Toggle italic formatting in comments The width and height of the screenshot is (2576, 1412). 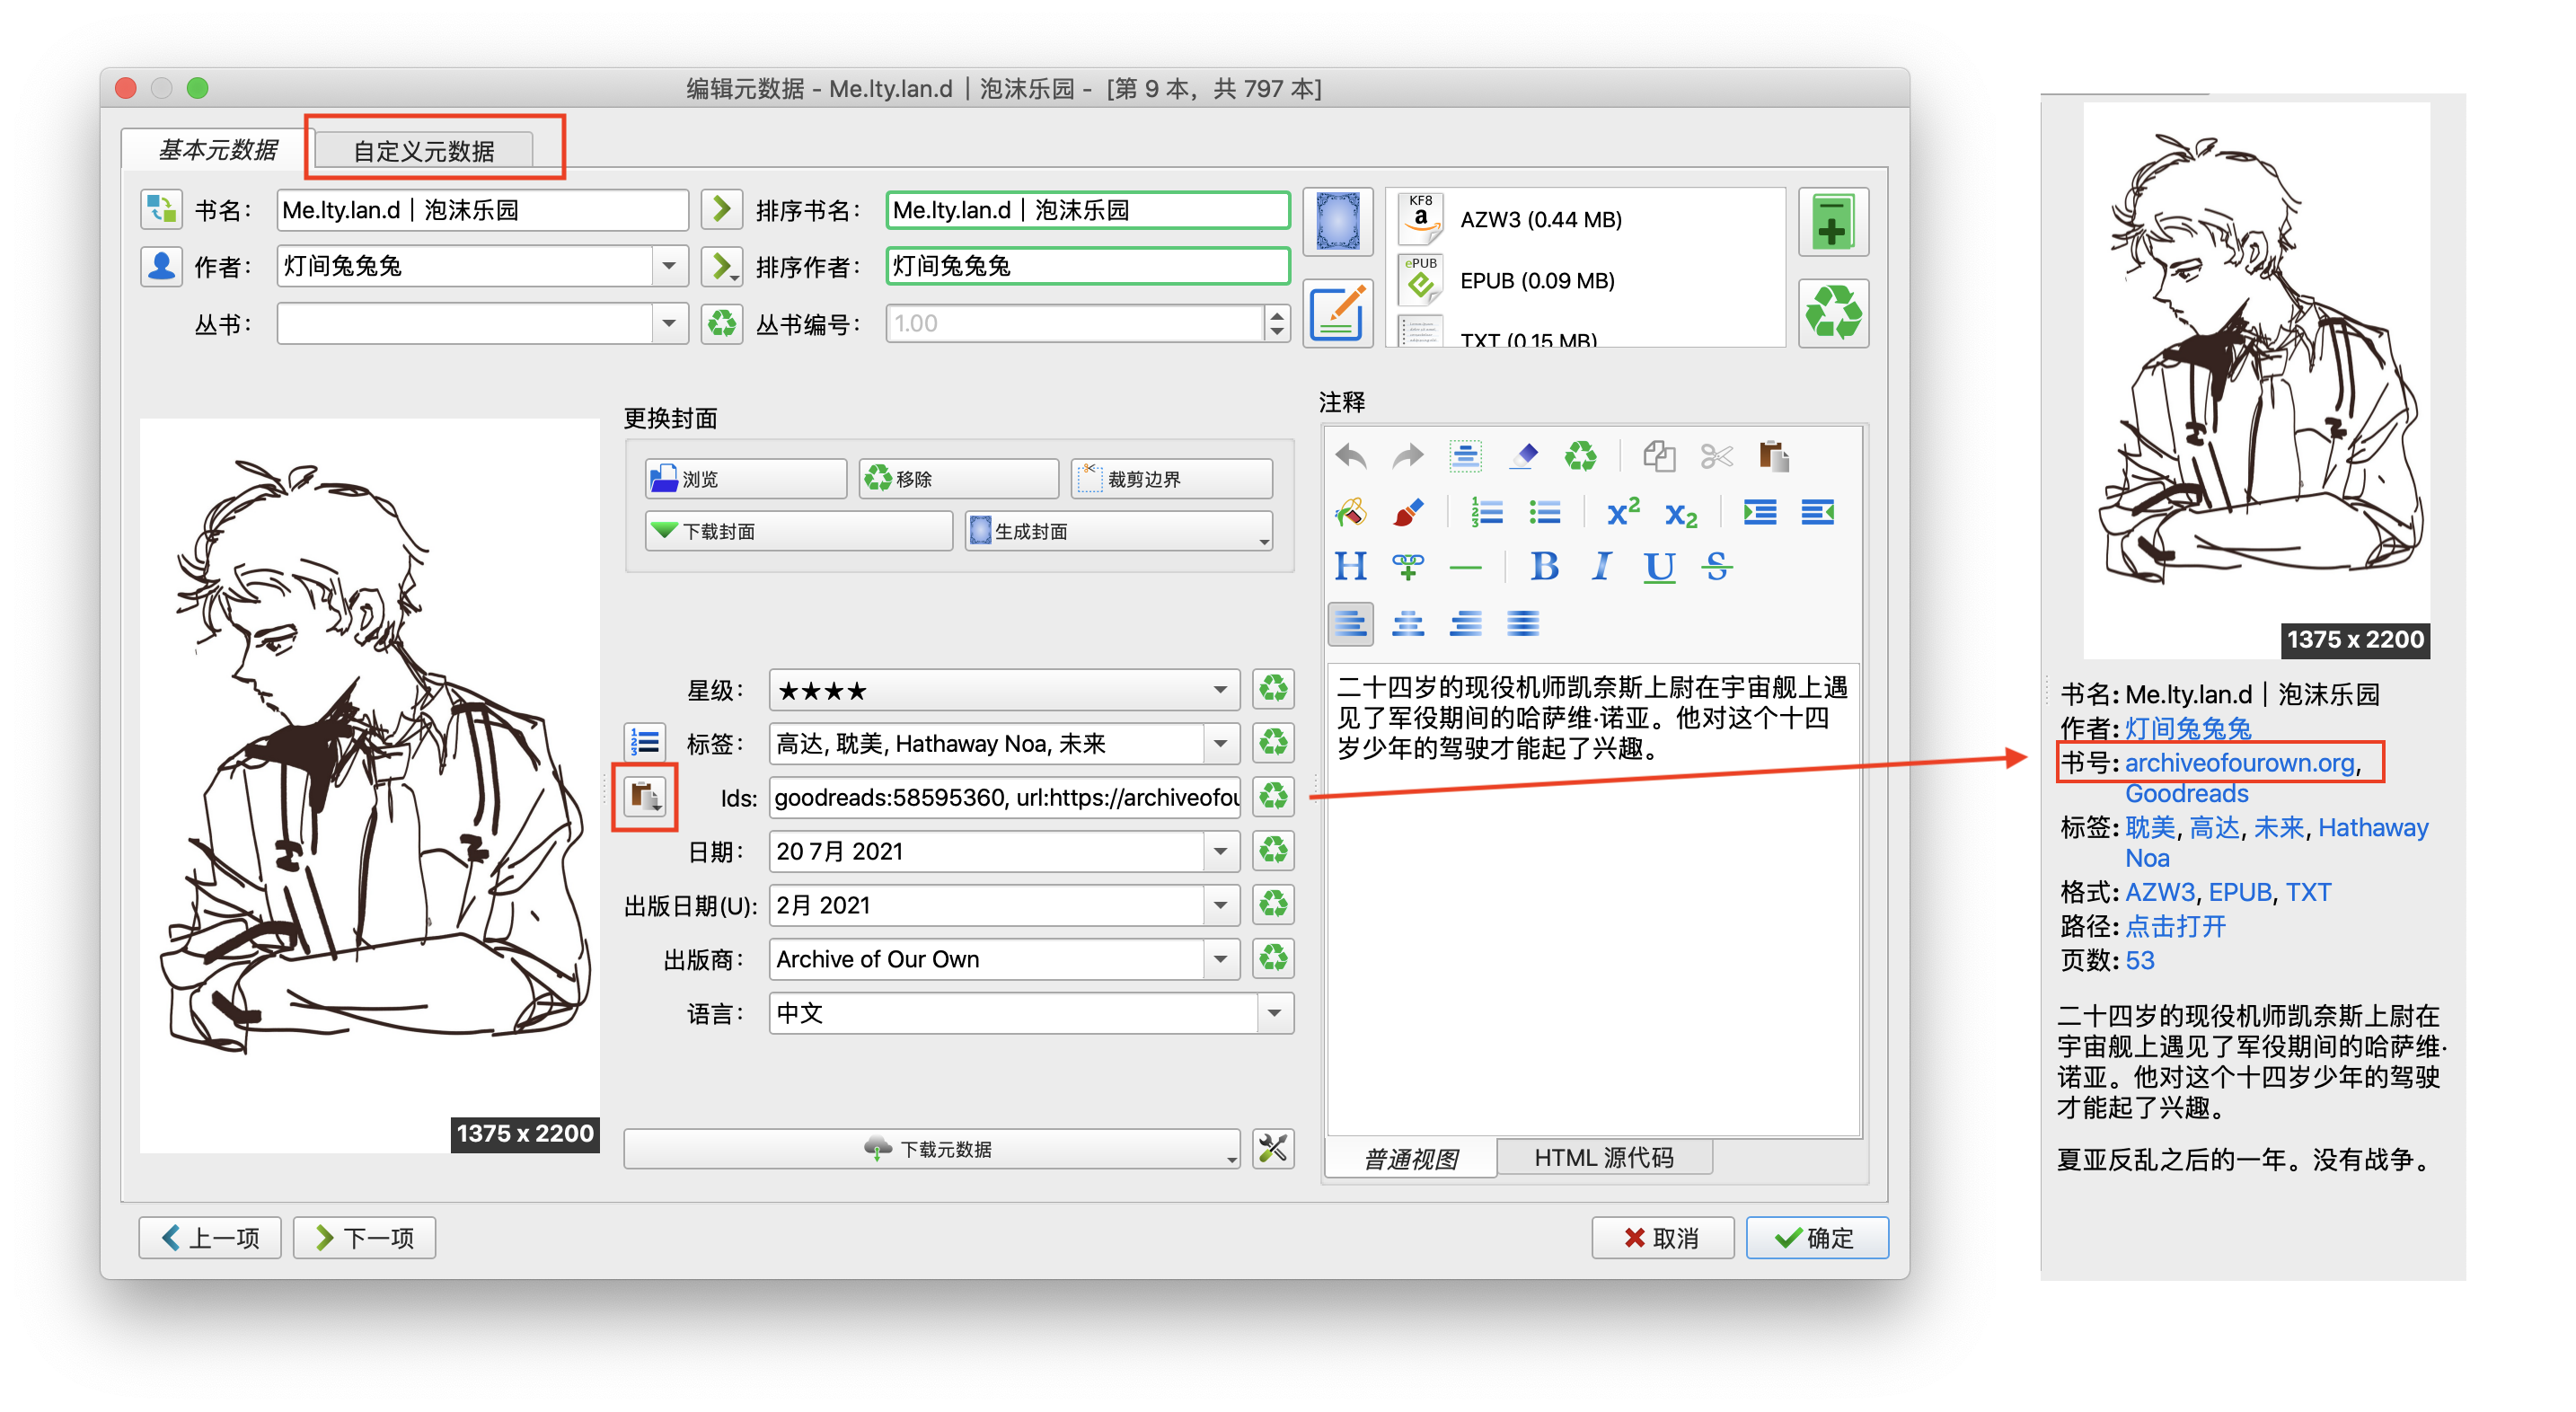pos(1601,567)
